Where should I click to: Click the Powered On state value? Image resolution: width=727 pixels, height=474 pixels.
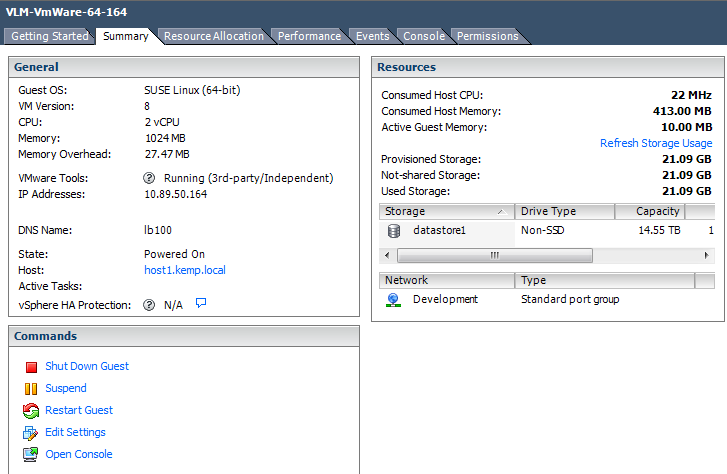click(x=174, y=254)
